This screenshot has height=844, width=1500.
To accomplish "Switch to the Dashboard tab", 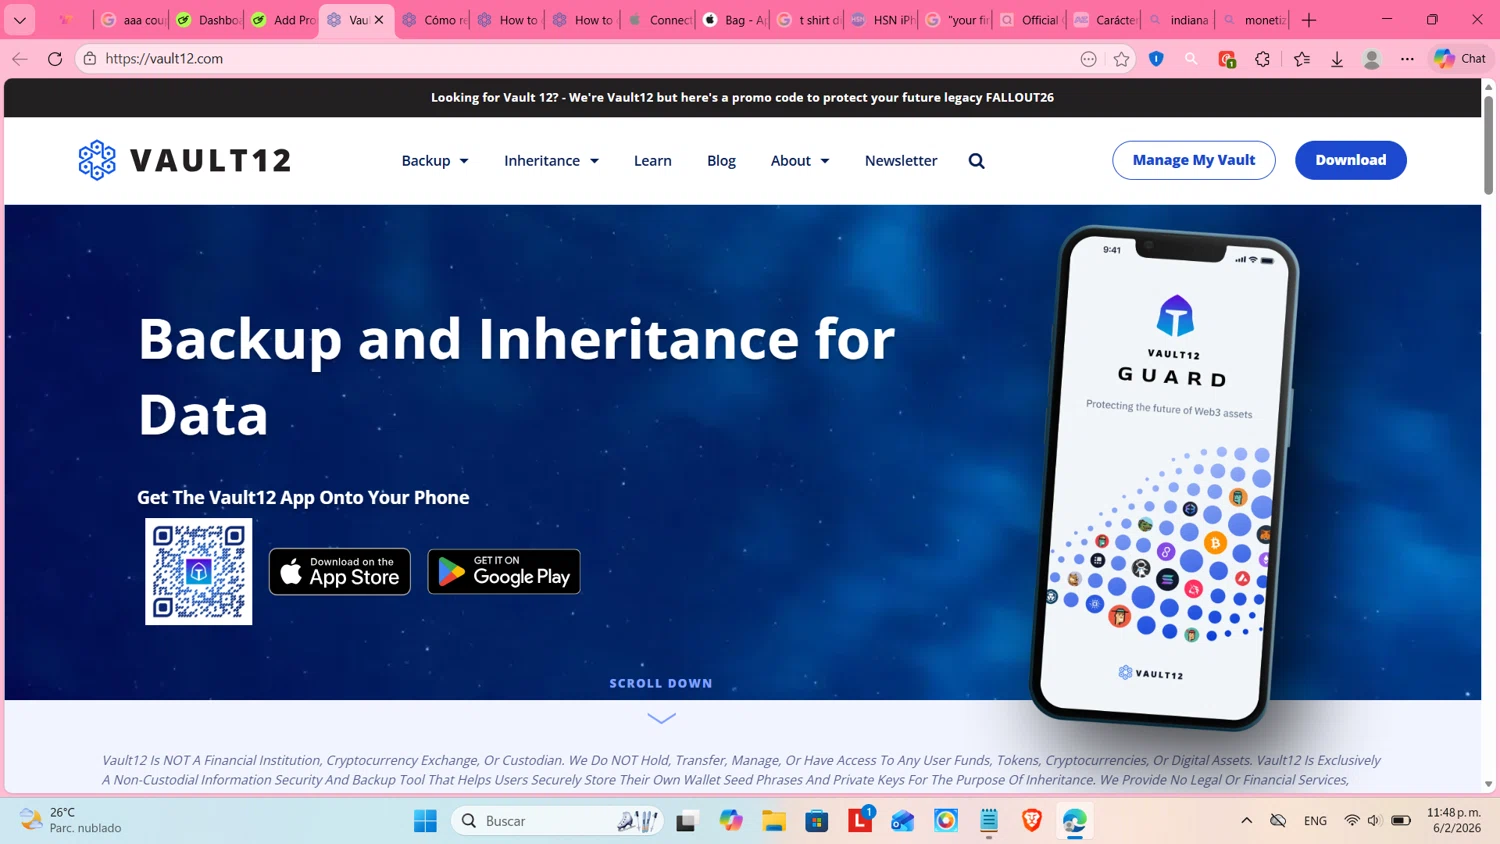I will [x=208, y=20].
